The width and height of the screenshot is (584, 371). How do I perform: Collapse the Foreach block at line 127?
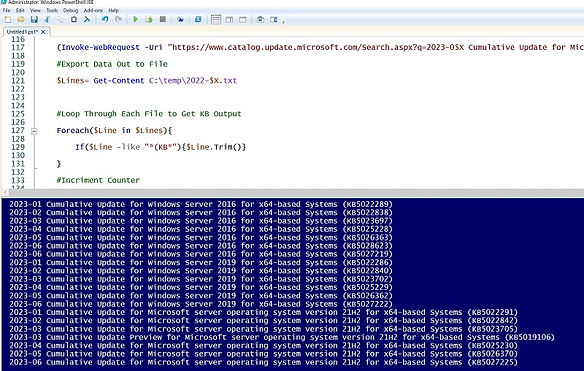click(34, 131)
